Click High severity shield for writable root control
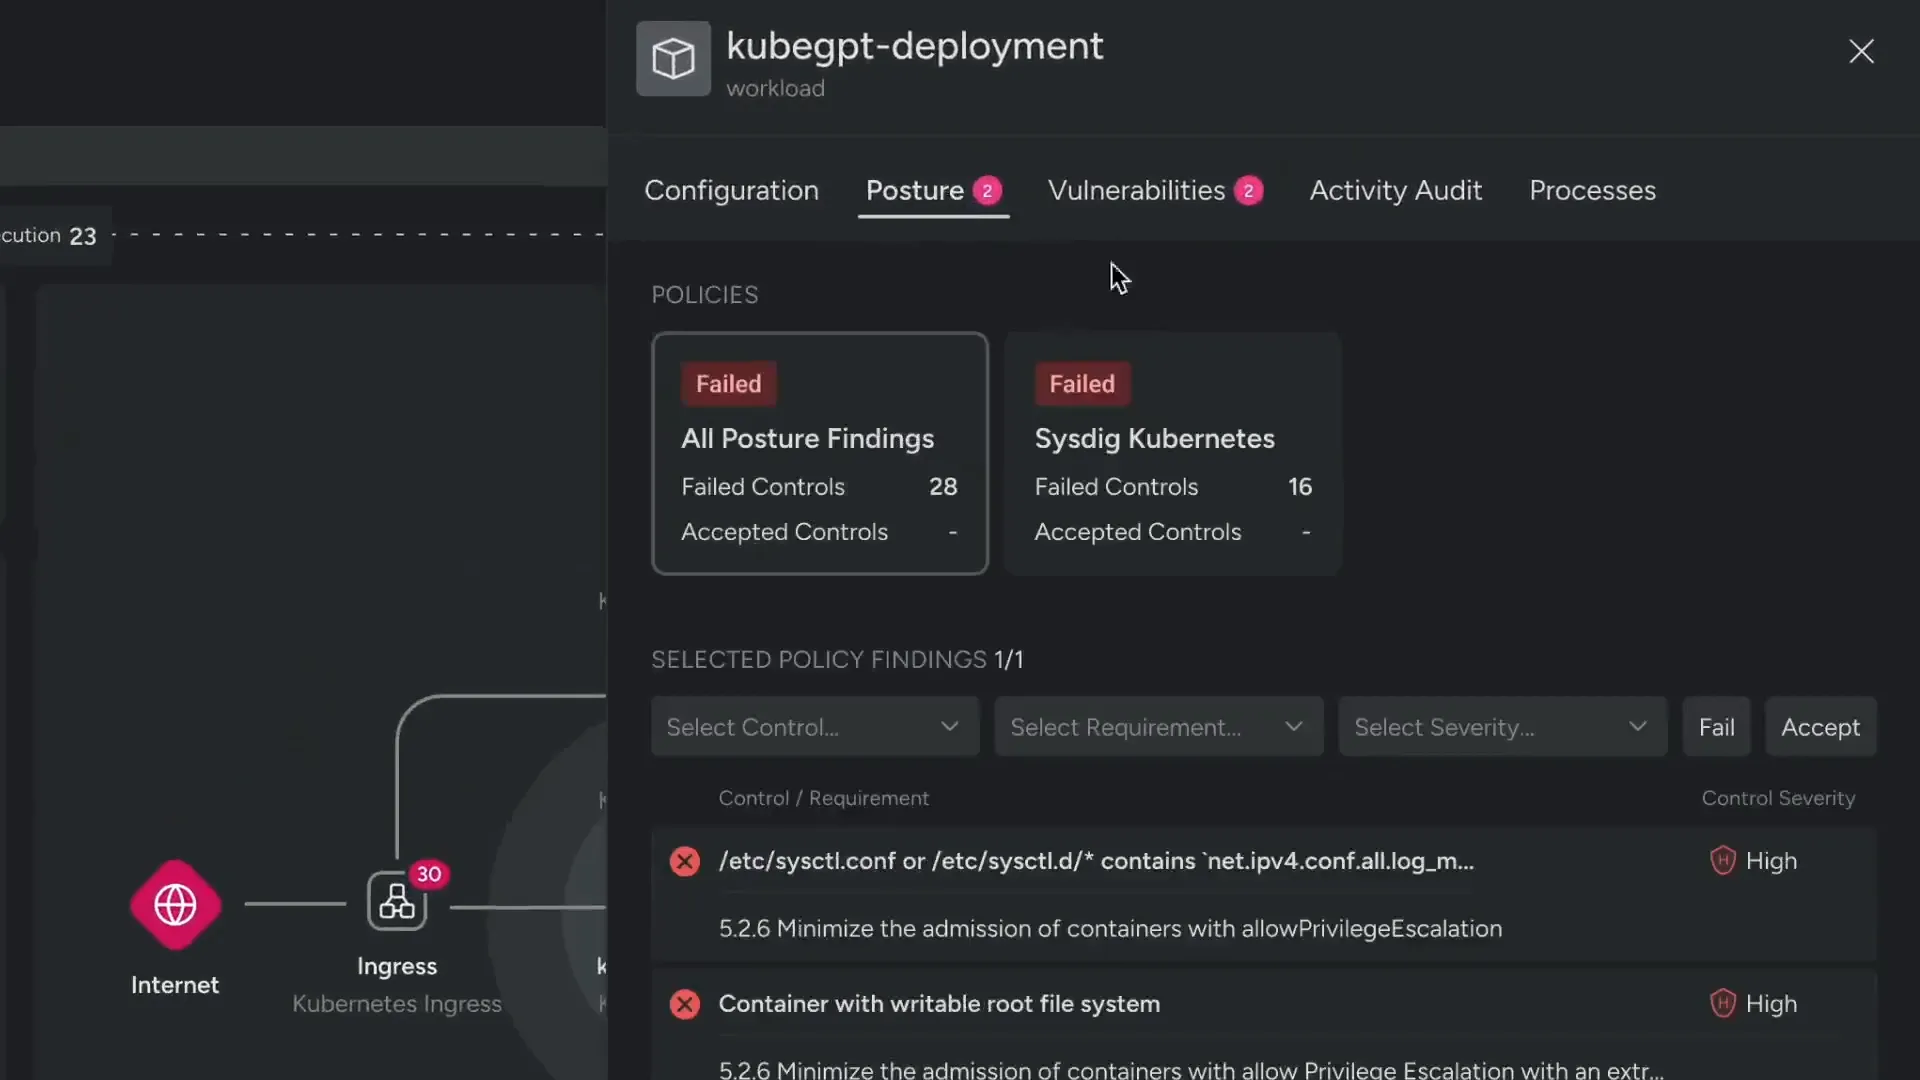This screenshot has width=1920, height=1080. (x=1722, y=1004)
